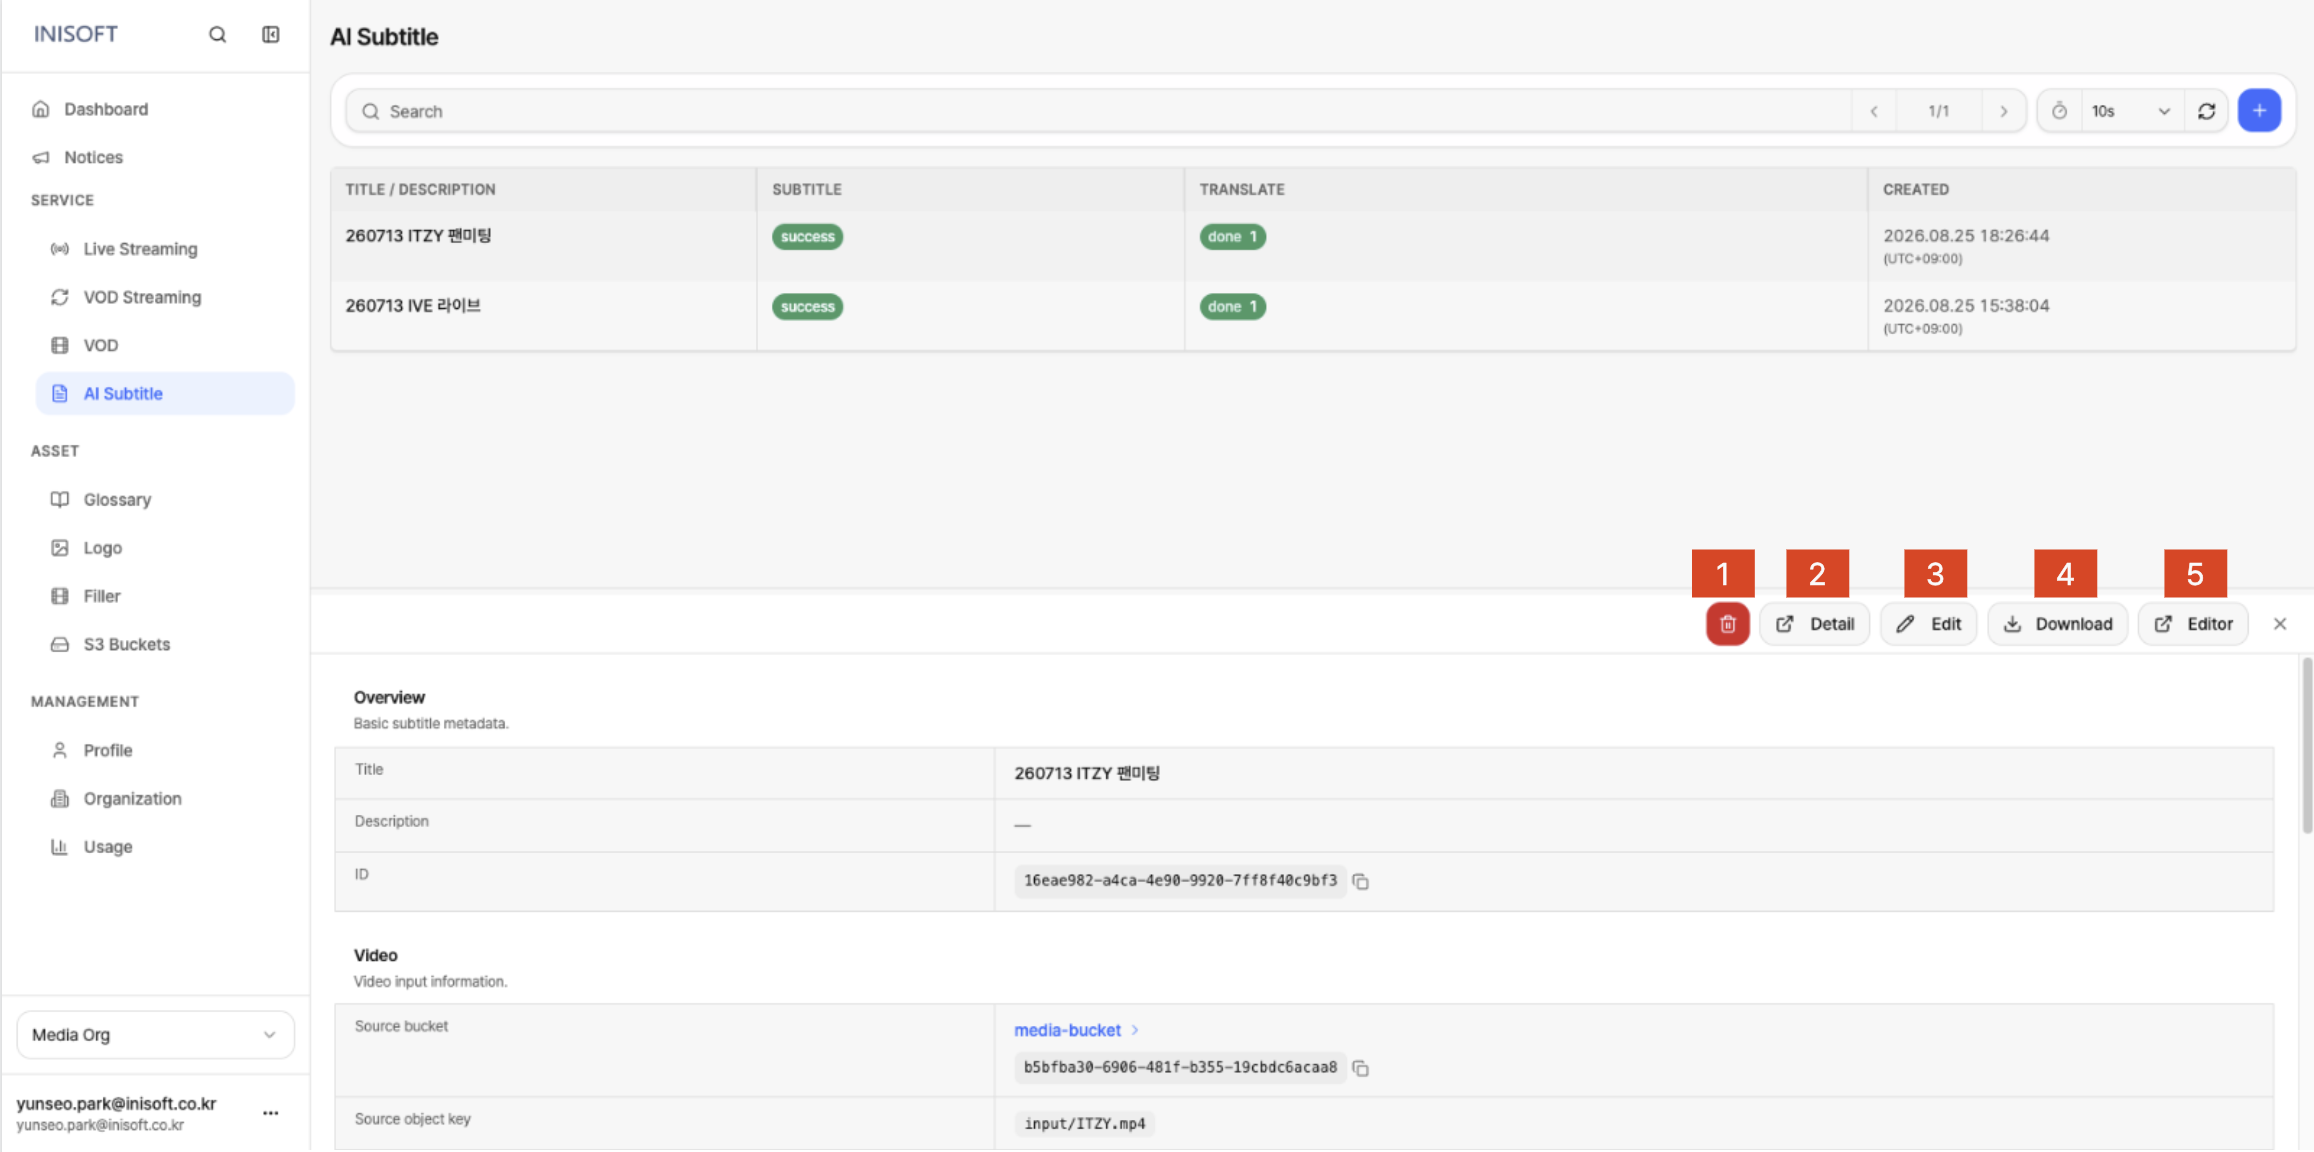The height and width of the screenshot is (1152, 2314).
Task: Collapse the sidebar with the panel icon
Action: click(x=271, y=35)
